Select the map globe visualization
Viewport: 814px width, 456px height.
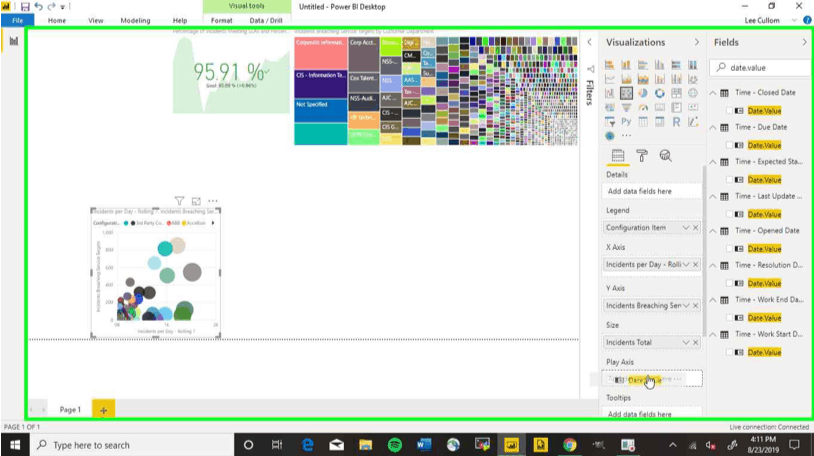point(693,93)
